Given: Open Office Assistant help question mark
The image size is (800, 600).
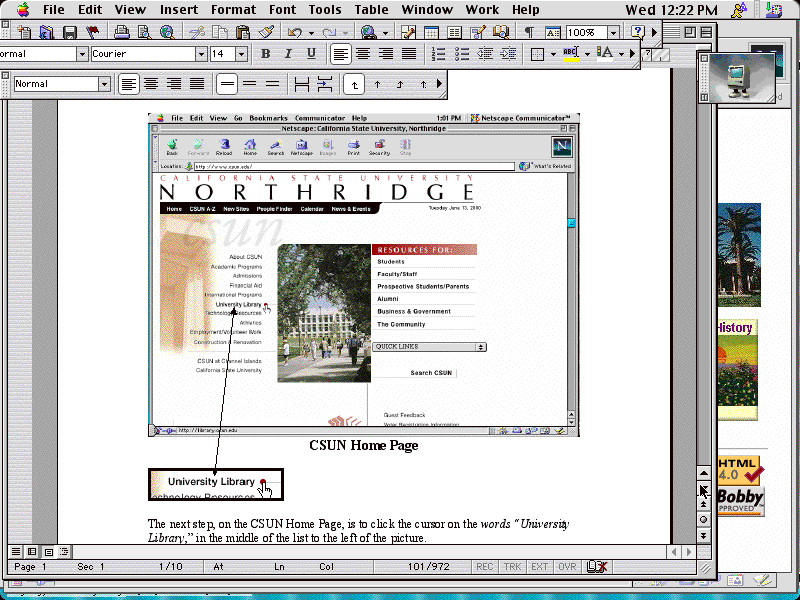Looking at the screenshot, I should pyautogui.click(x=637, y=33).
